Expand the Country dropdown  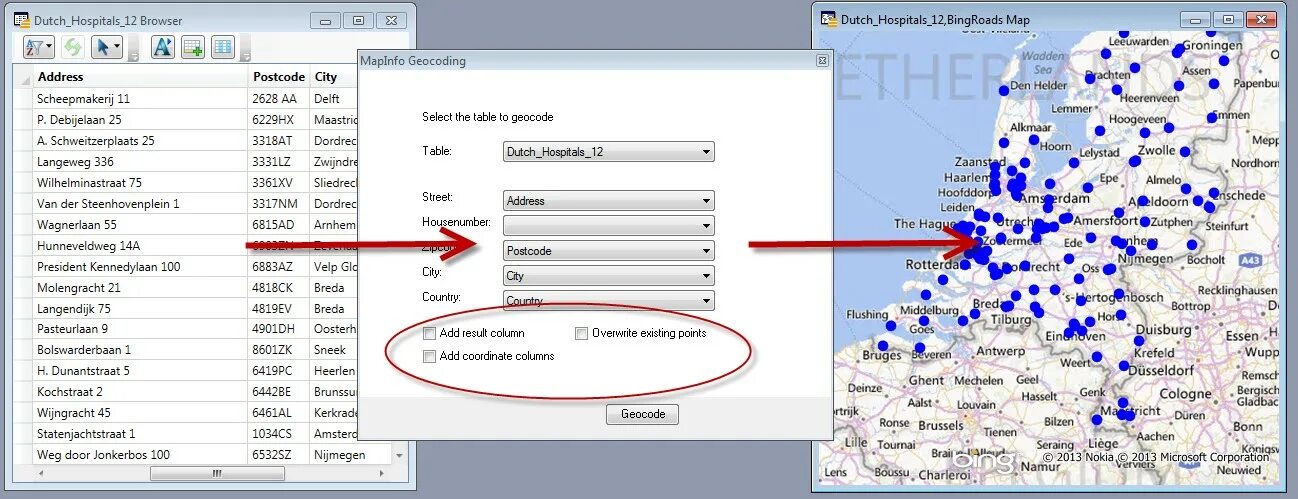tap(608, 301)
